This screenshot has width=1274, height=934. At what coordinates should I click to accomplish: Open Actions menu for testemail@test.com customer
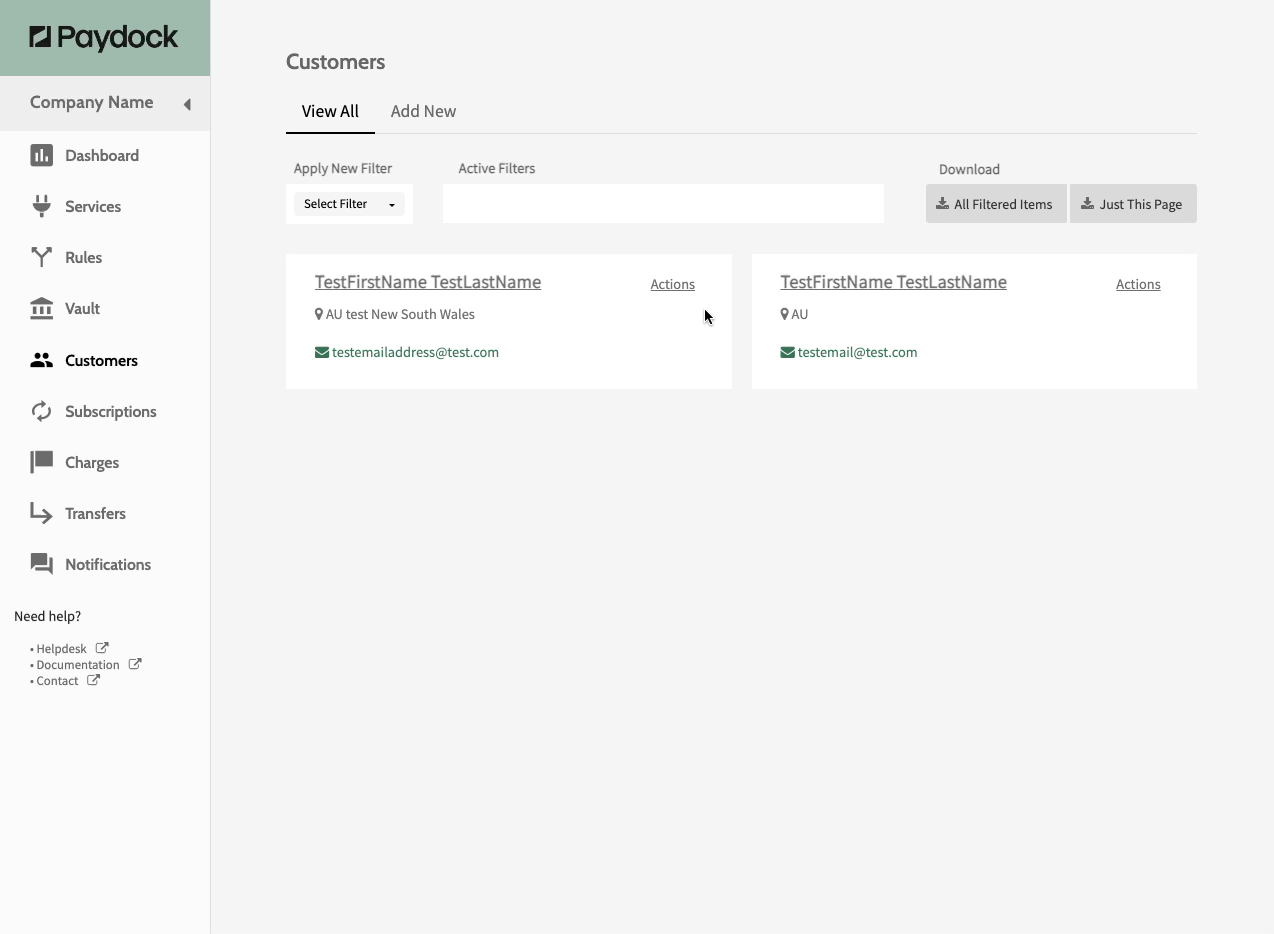[x=1138, y=284]
